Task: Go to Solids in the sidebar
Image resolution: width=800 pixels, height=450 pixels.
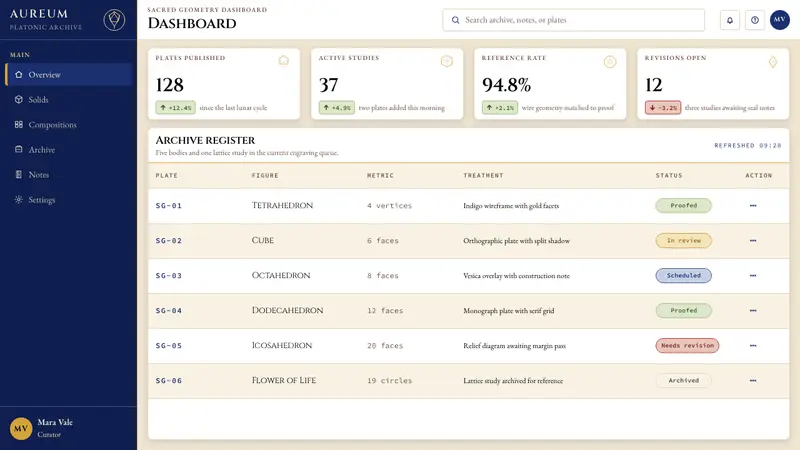Action: pos(68,99)
